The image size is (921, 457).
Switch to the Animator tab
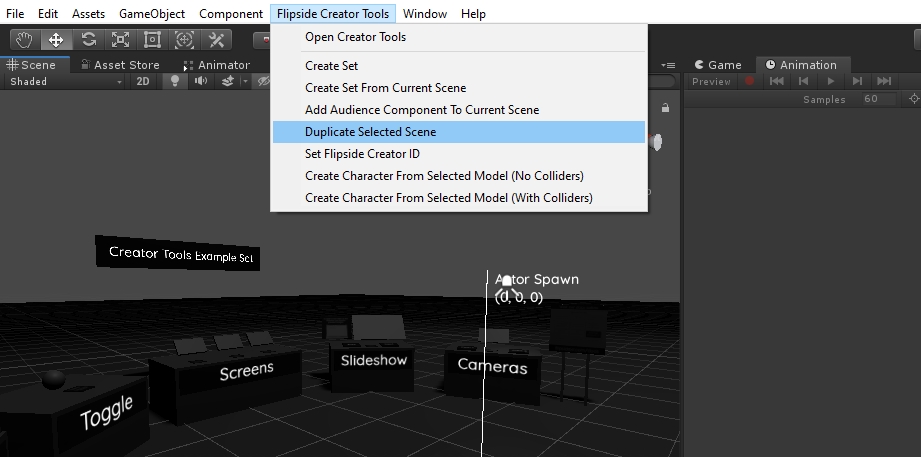(x=217, y=65)
